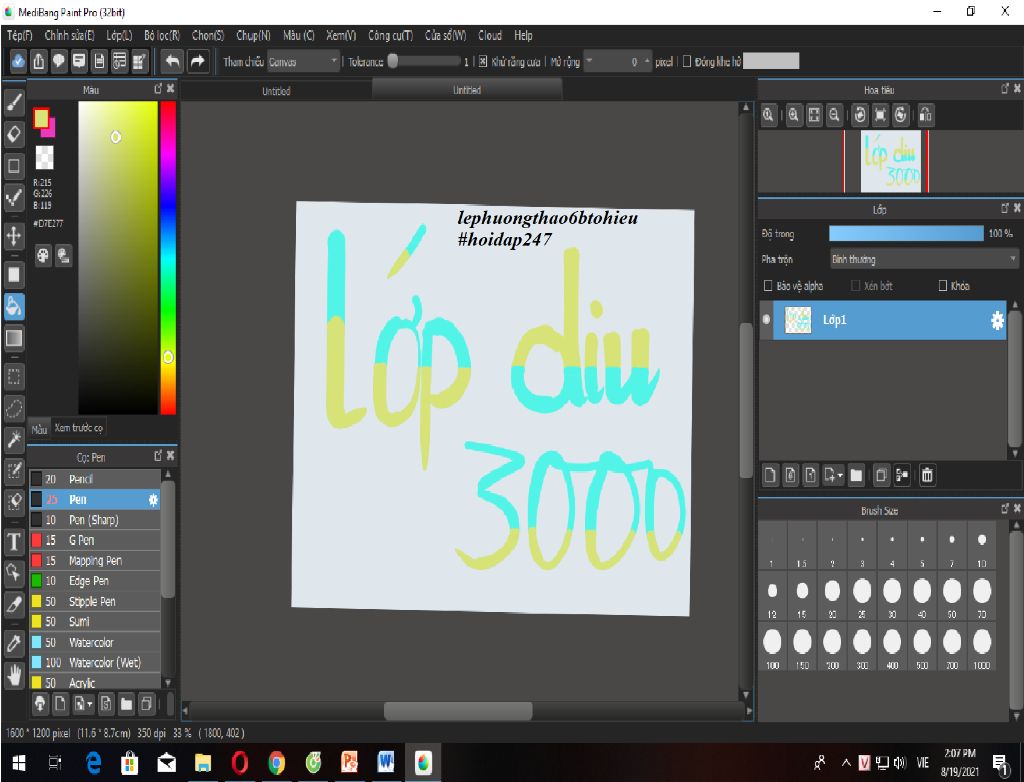Screen dimensions: 1024x782
Task: Select Watercolor (Wet) brush
Action: tap(95, 662)
